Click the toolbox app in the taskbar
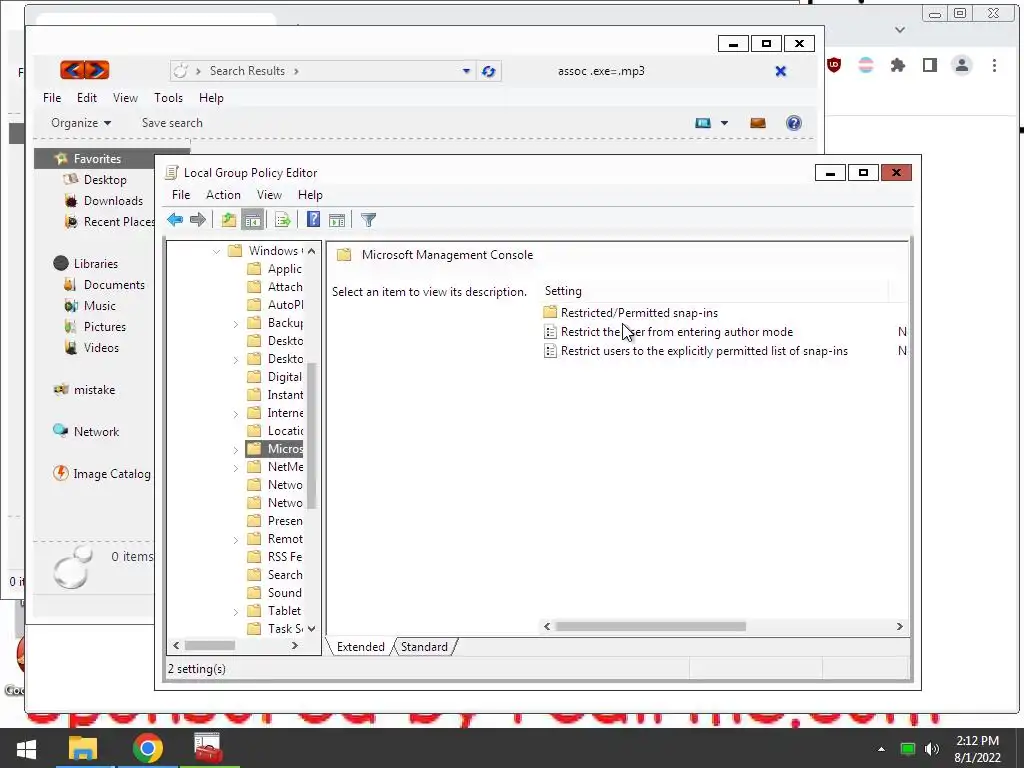1024x768 pixels. pyautogui.click(x=209, y=748)
